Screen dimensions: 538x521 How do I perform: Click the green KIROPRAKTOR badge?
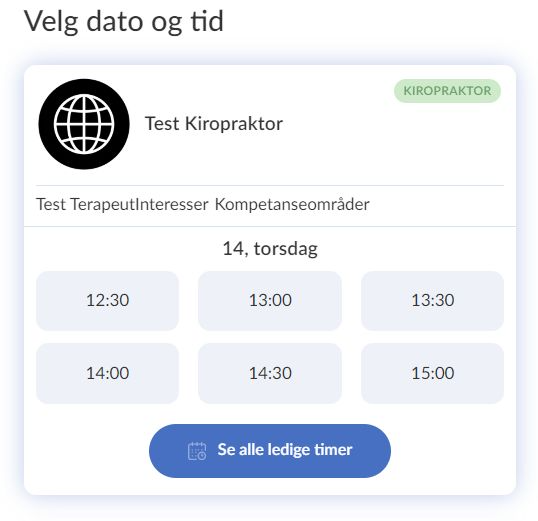coord(447,91)
